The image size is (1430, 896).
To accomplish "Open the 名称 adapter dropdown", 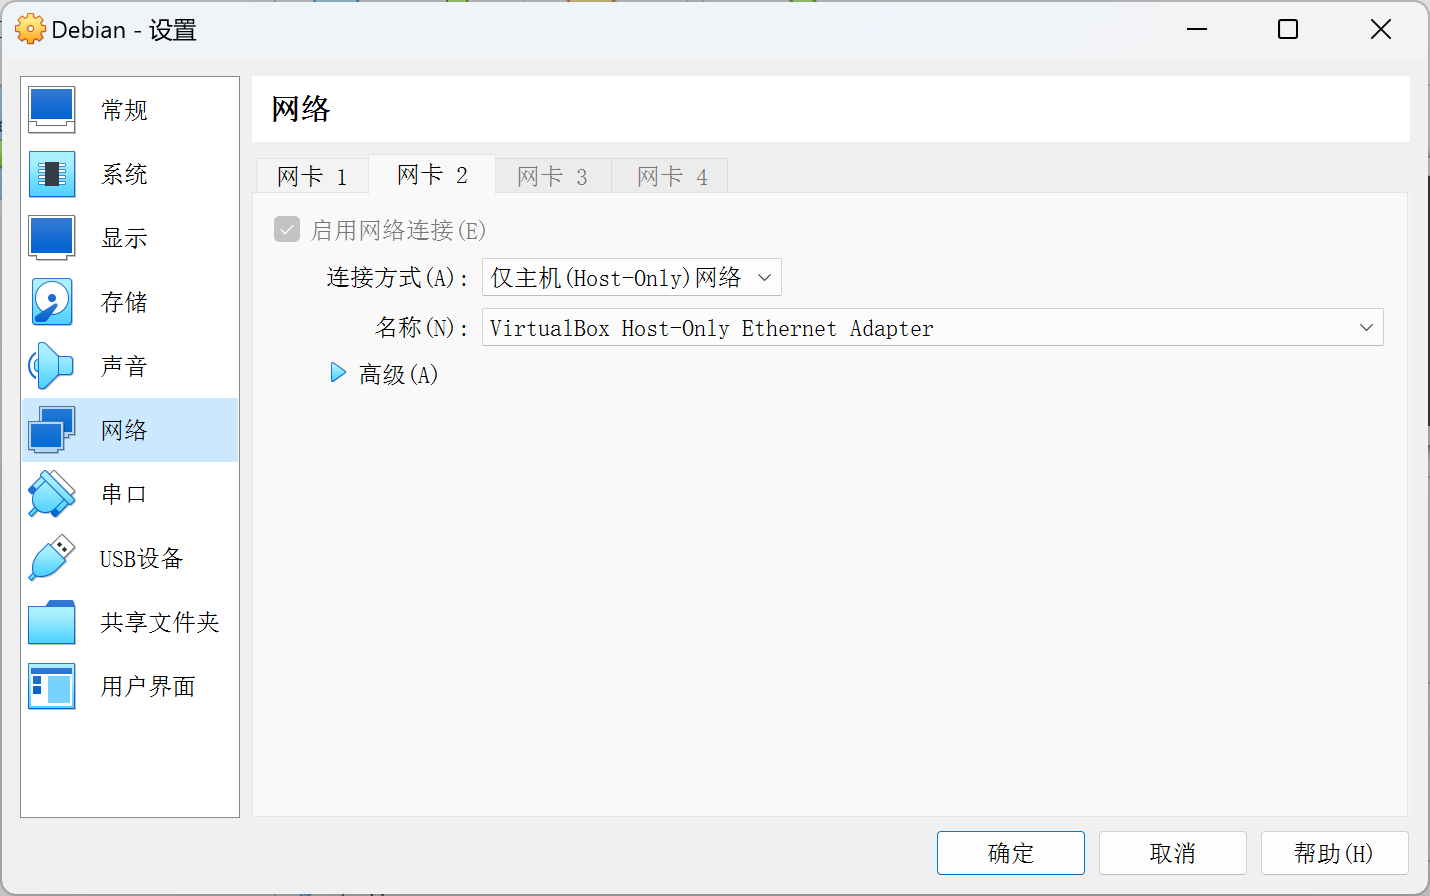I will point(933,327).
